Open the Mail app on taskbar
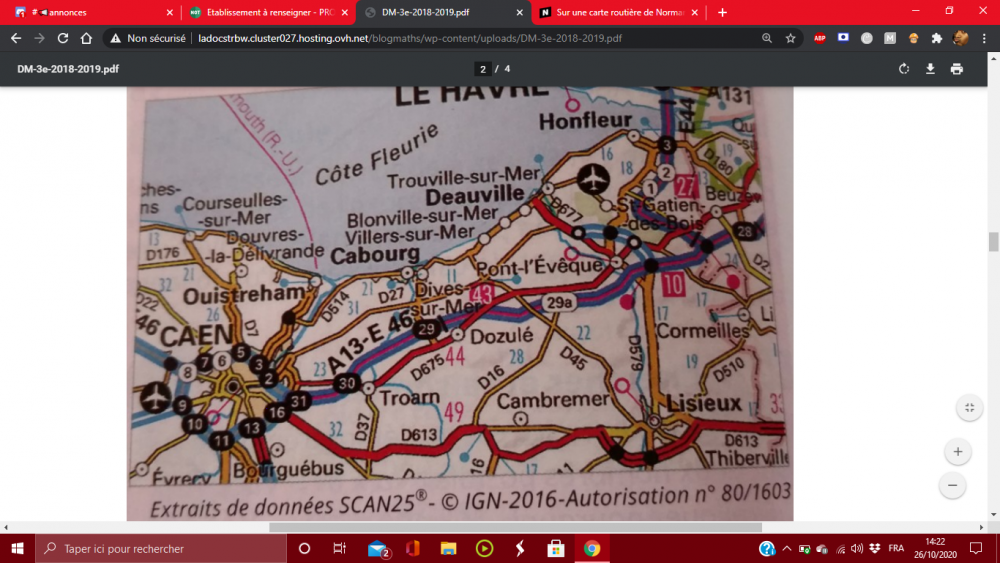 coord(378,548)
